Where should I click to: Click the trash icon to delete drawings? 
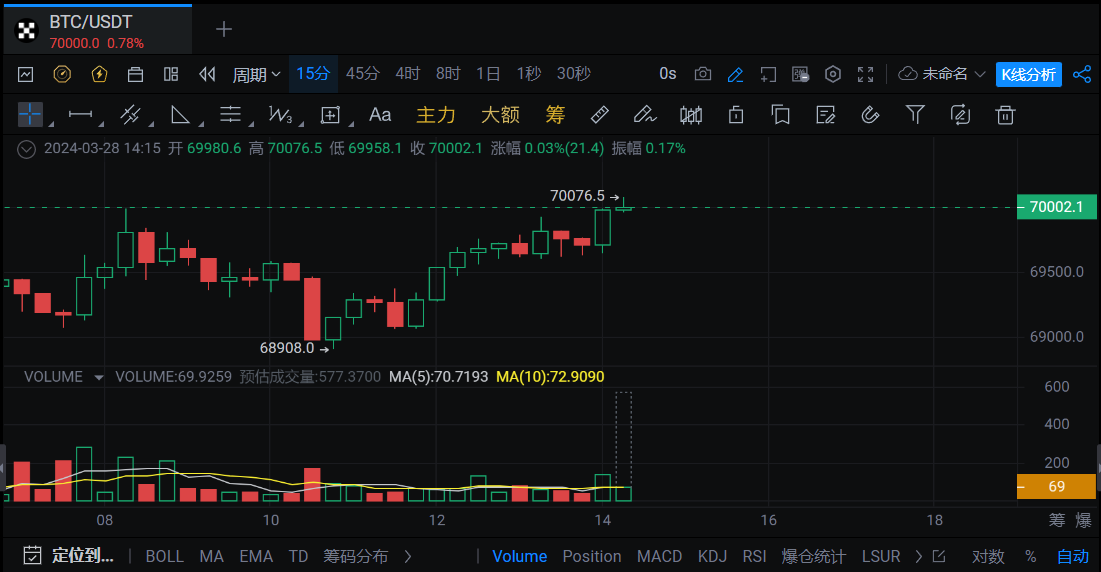tap(1005, 115)
